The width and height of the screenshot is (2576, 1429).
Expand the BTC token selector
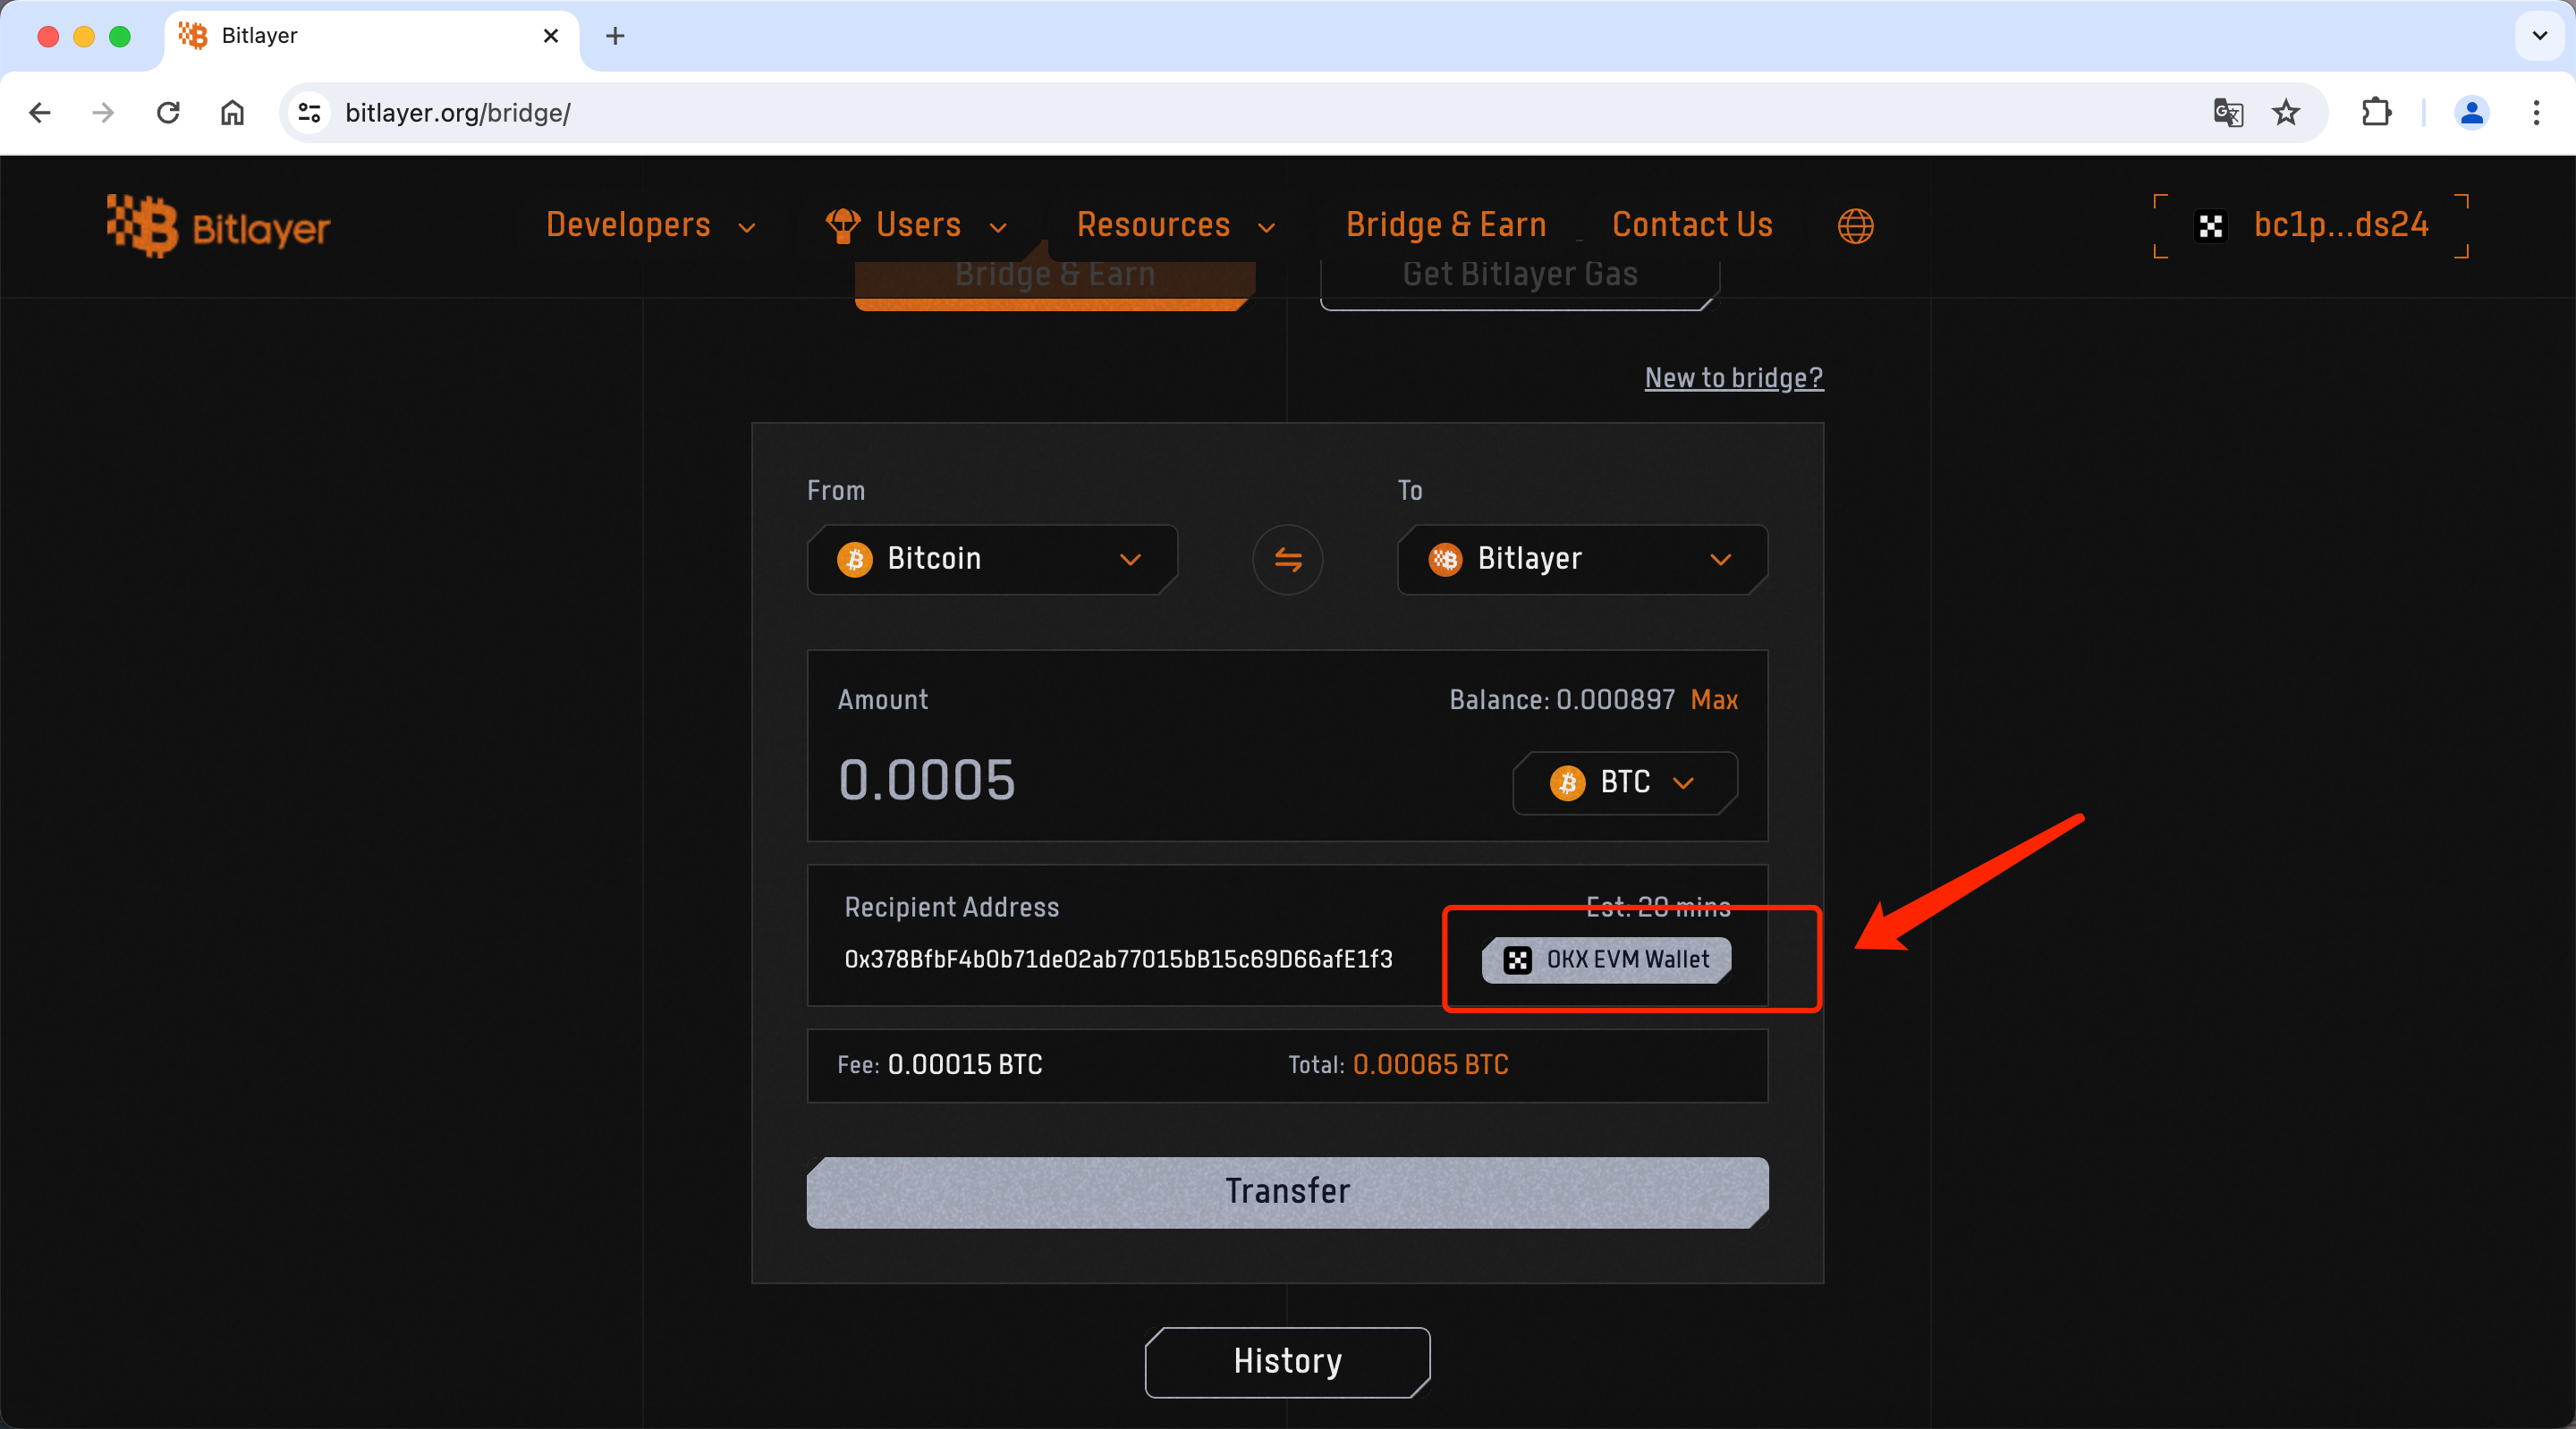coord(1624,782)
